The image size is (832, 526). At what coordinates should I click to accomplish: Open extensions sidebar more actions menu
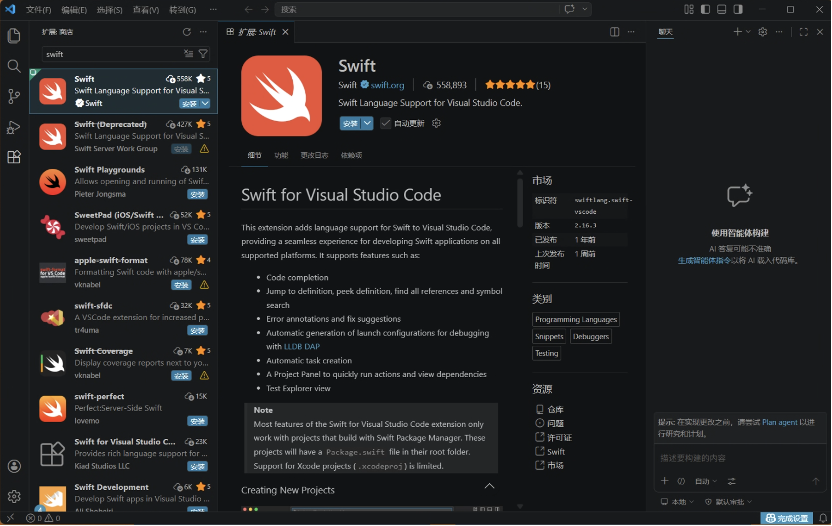[203, 32]
